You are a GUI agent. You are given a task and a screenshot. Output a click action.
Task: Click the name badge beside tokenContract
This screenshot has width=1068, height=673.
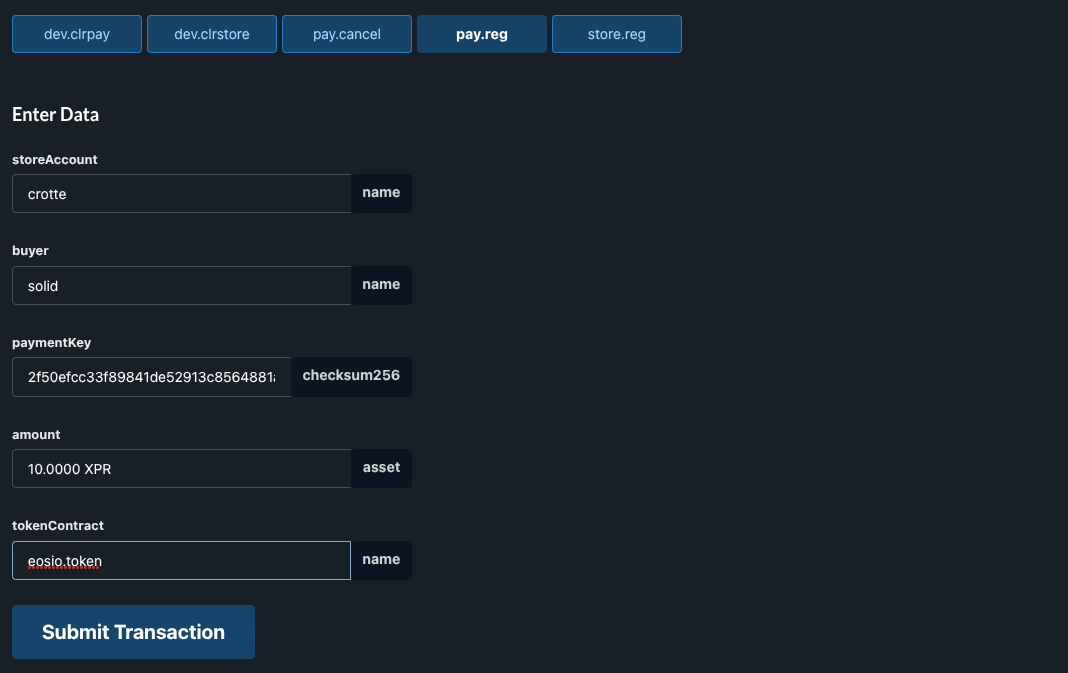pos(381,559)
